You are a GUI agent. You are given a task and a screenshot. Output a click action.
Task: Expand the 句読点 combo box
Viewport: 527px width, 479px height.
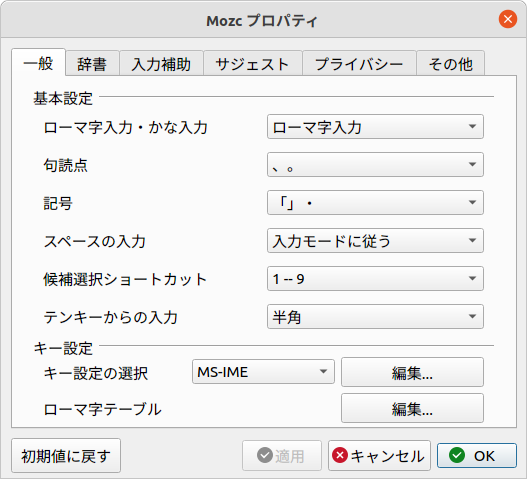tap(375, 165)
